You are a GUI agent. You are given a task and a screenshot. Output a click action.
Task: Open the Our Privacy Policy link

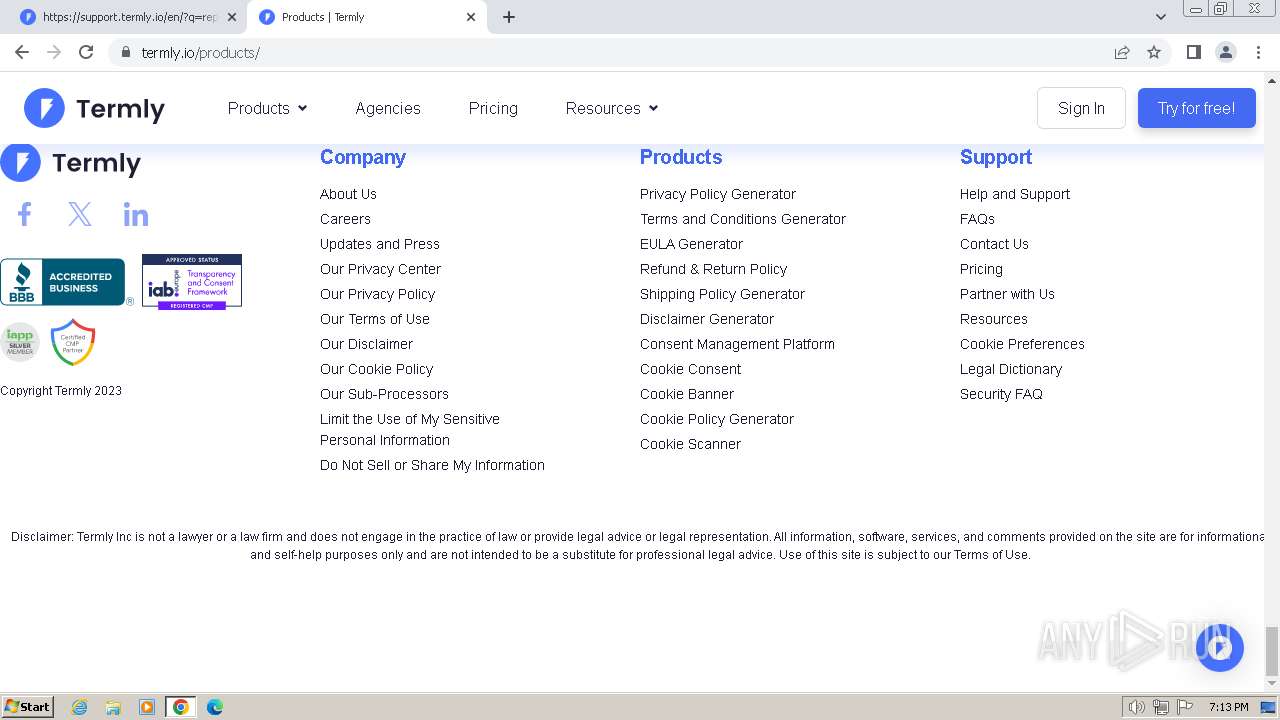(377, 294)
